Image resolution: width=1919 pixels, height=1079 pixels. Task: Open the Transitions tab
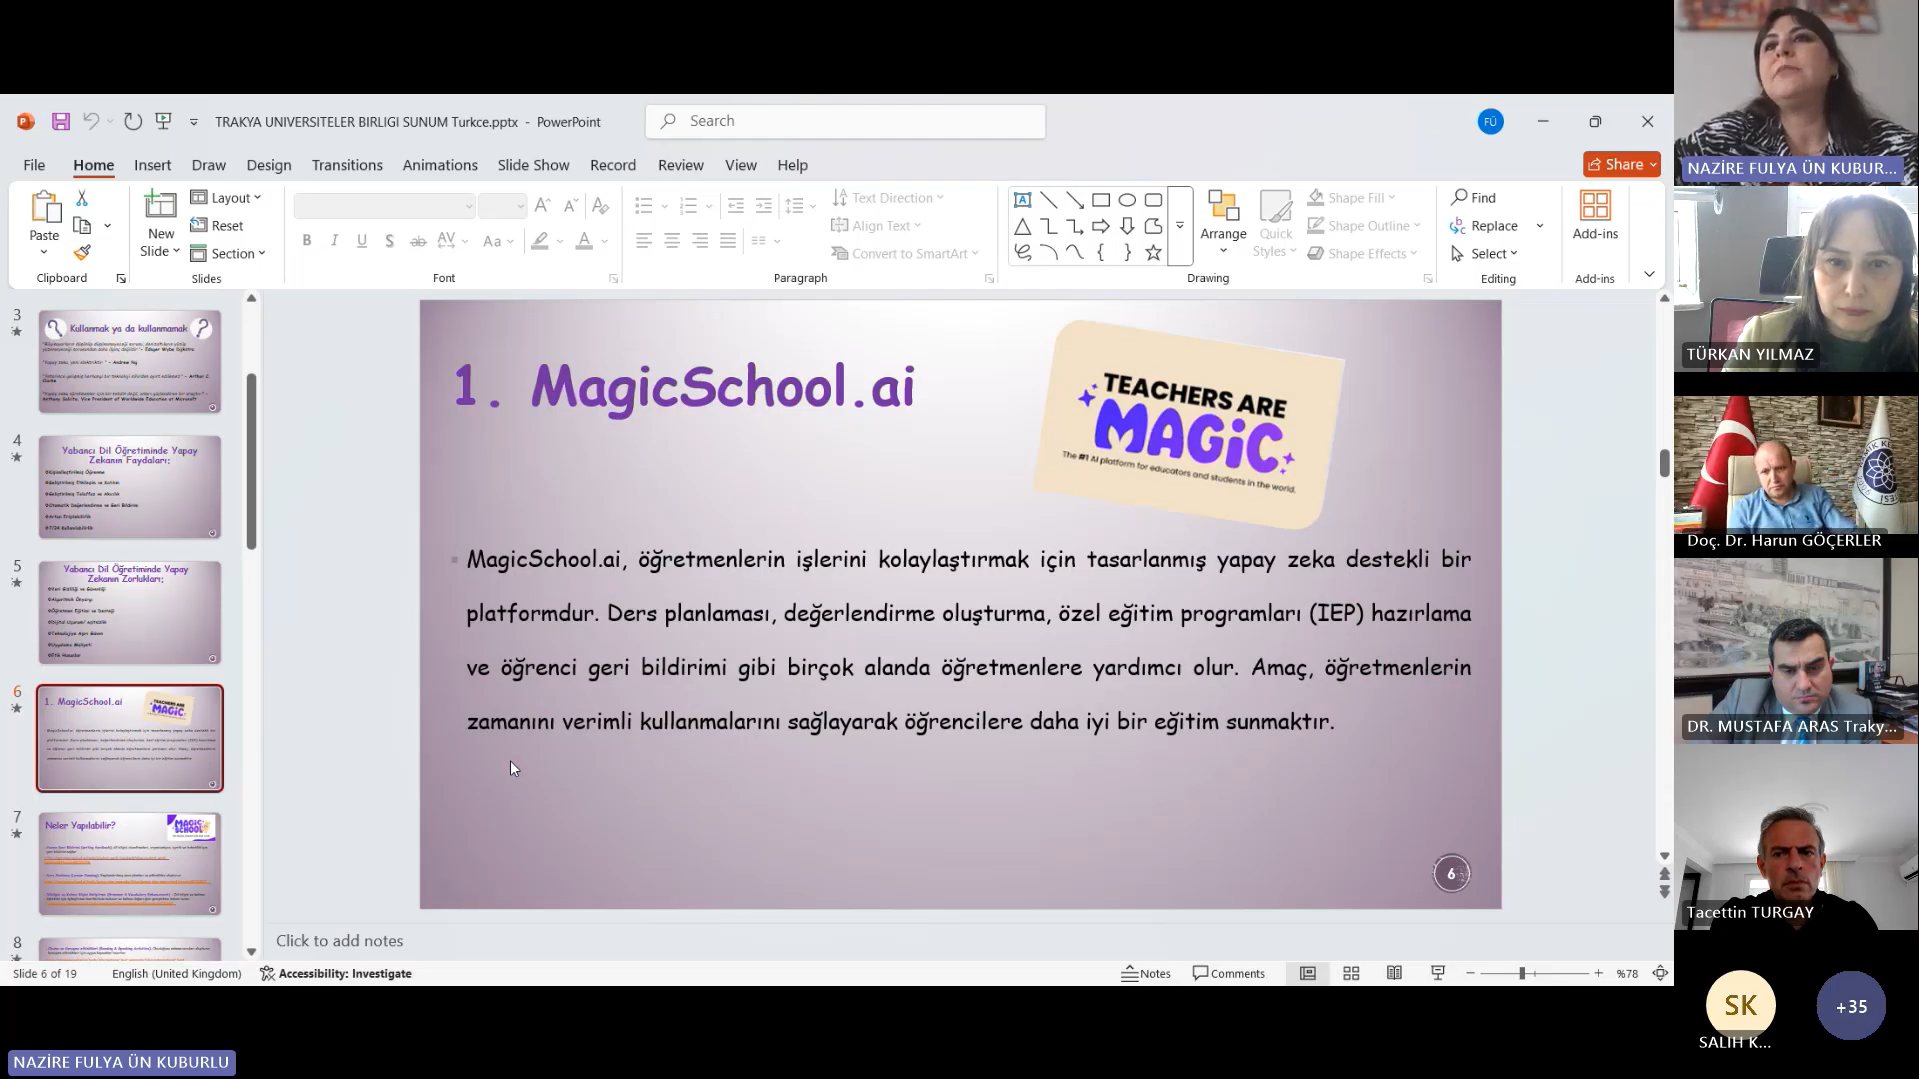click(x=346, y=165)
